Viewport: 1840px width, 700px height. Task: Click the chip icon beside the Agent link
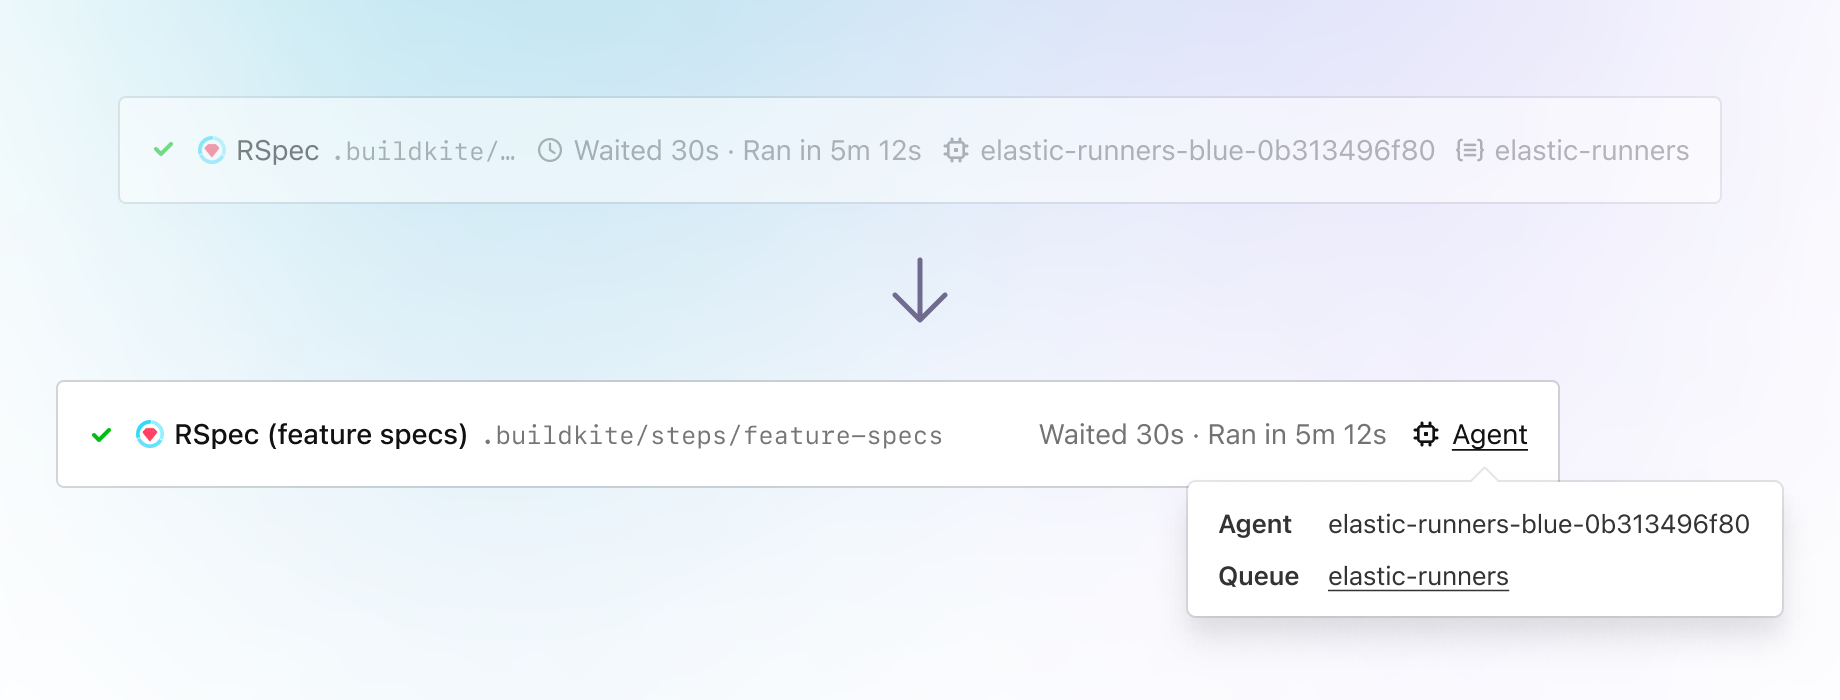1426,434
